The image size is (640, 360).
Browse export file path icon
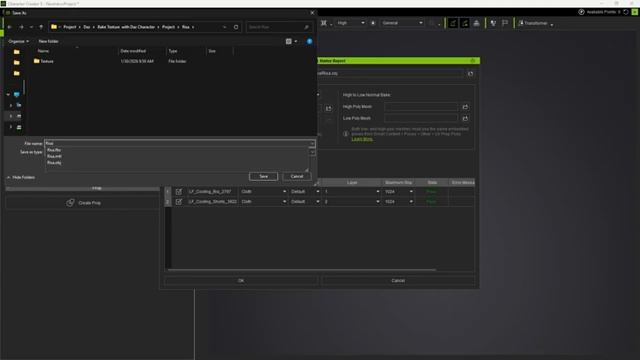pyautogui.click(x=470, y=74)
